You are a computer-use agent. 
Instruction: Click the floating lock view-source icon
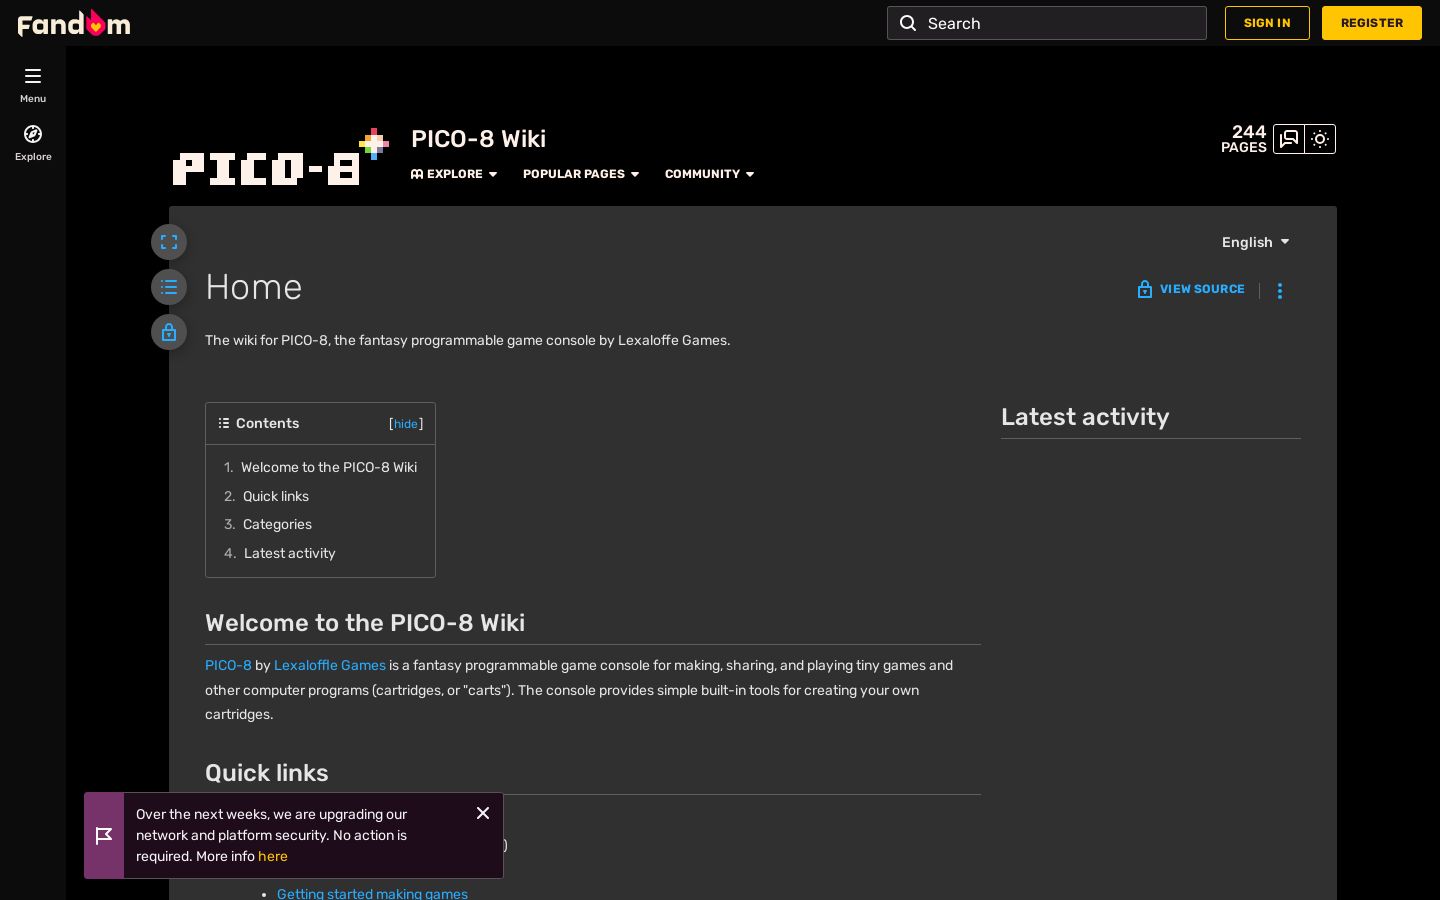coord(169,332)
